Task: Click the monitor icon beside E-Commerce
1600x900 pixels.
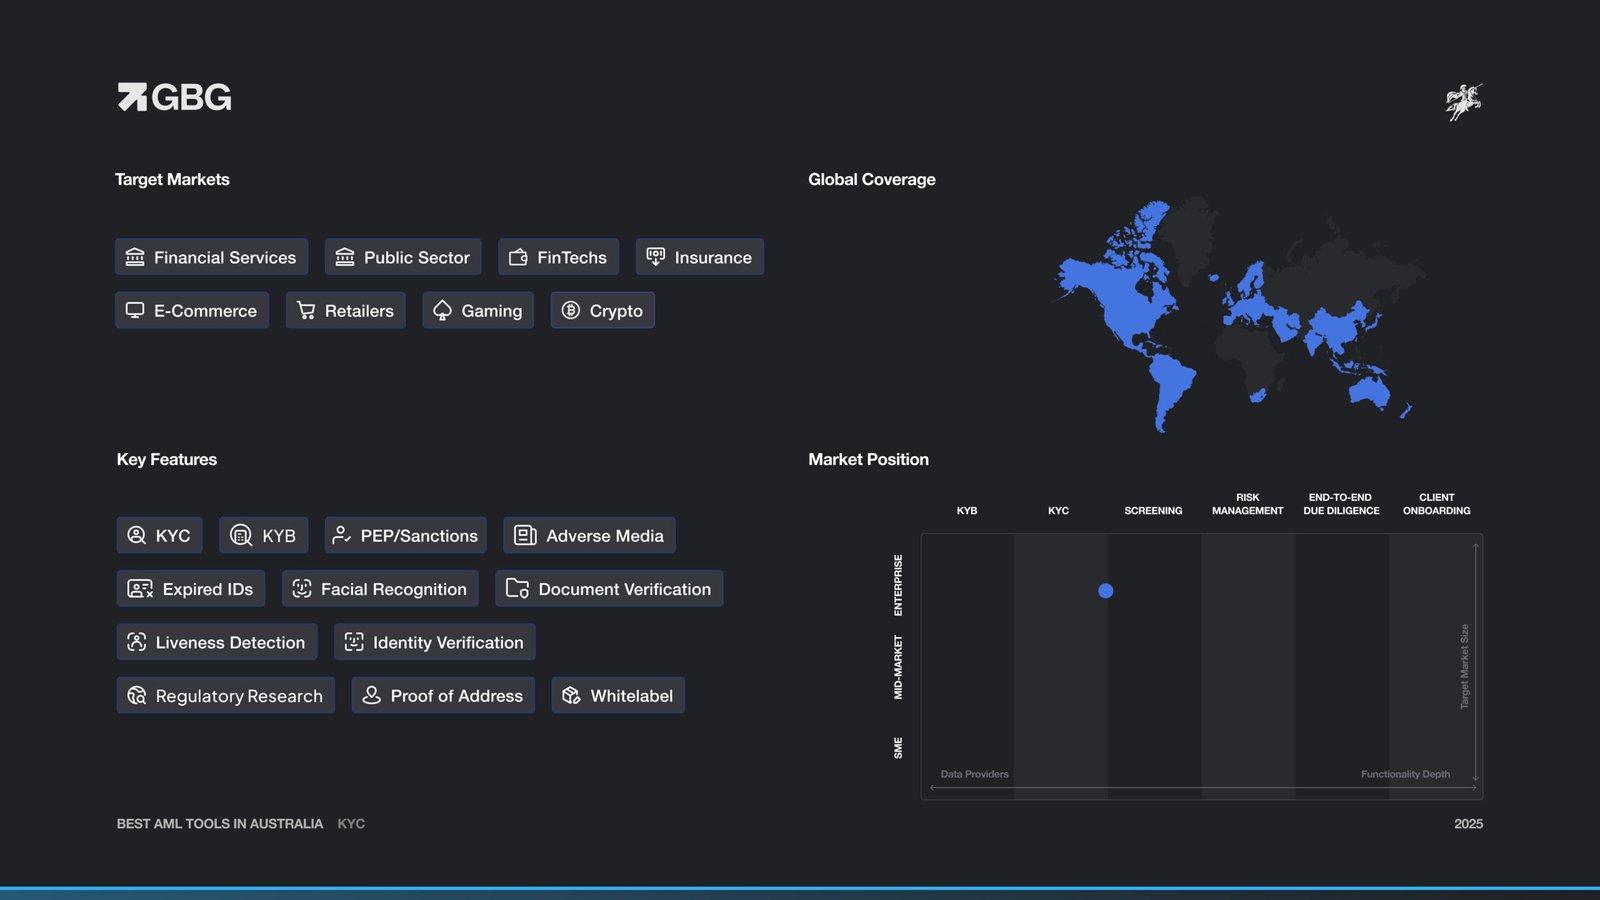Action: 135,310
